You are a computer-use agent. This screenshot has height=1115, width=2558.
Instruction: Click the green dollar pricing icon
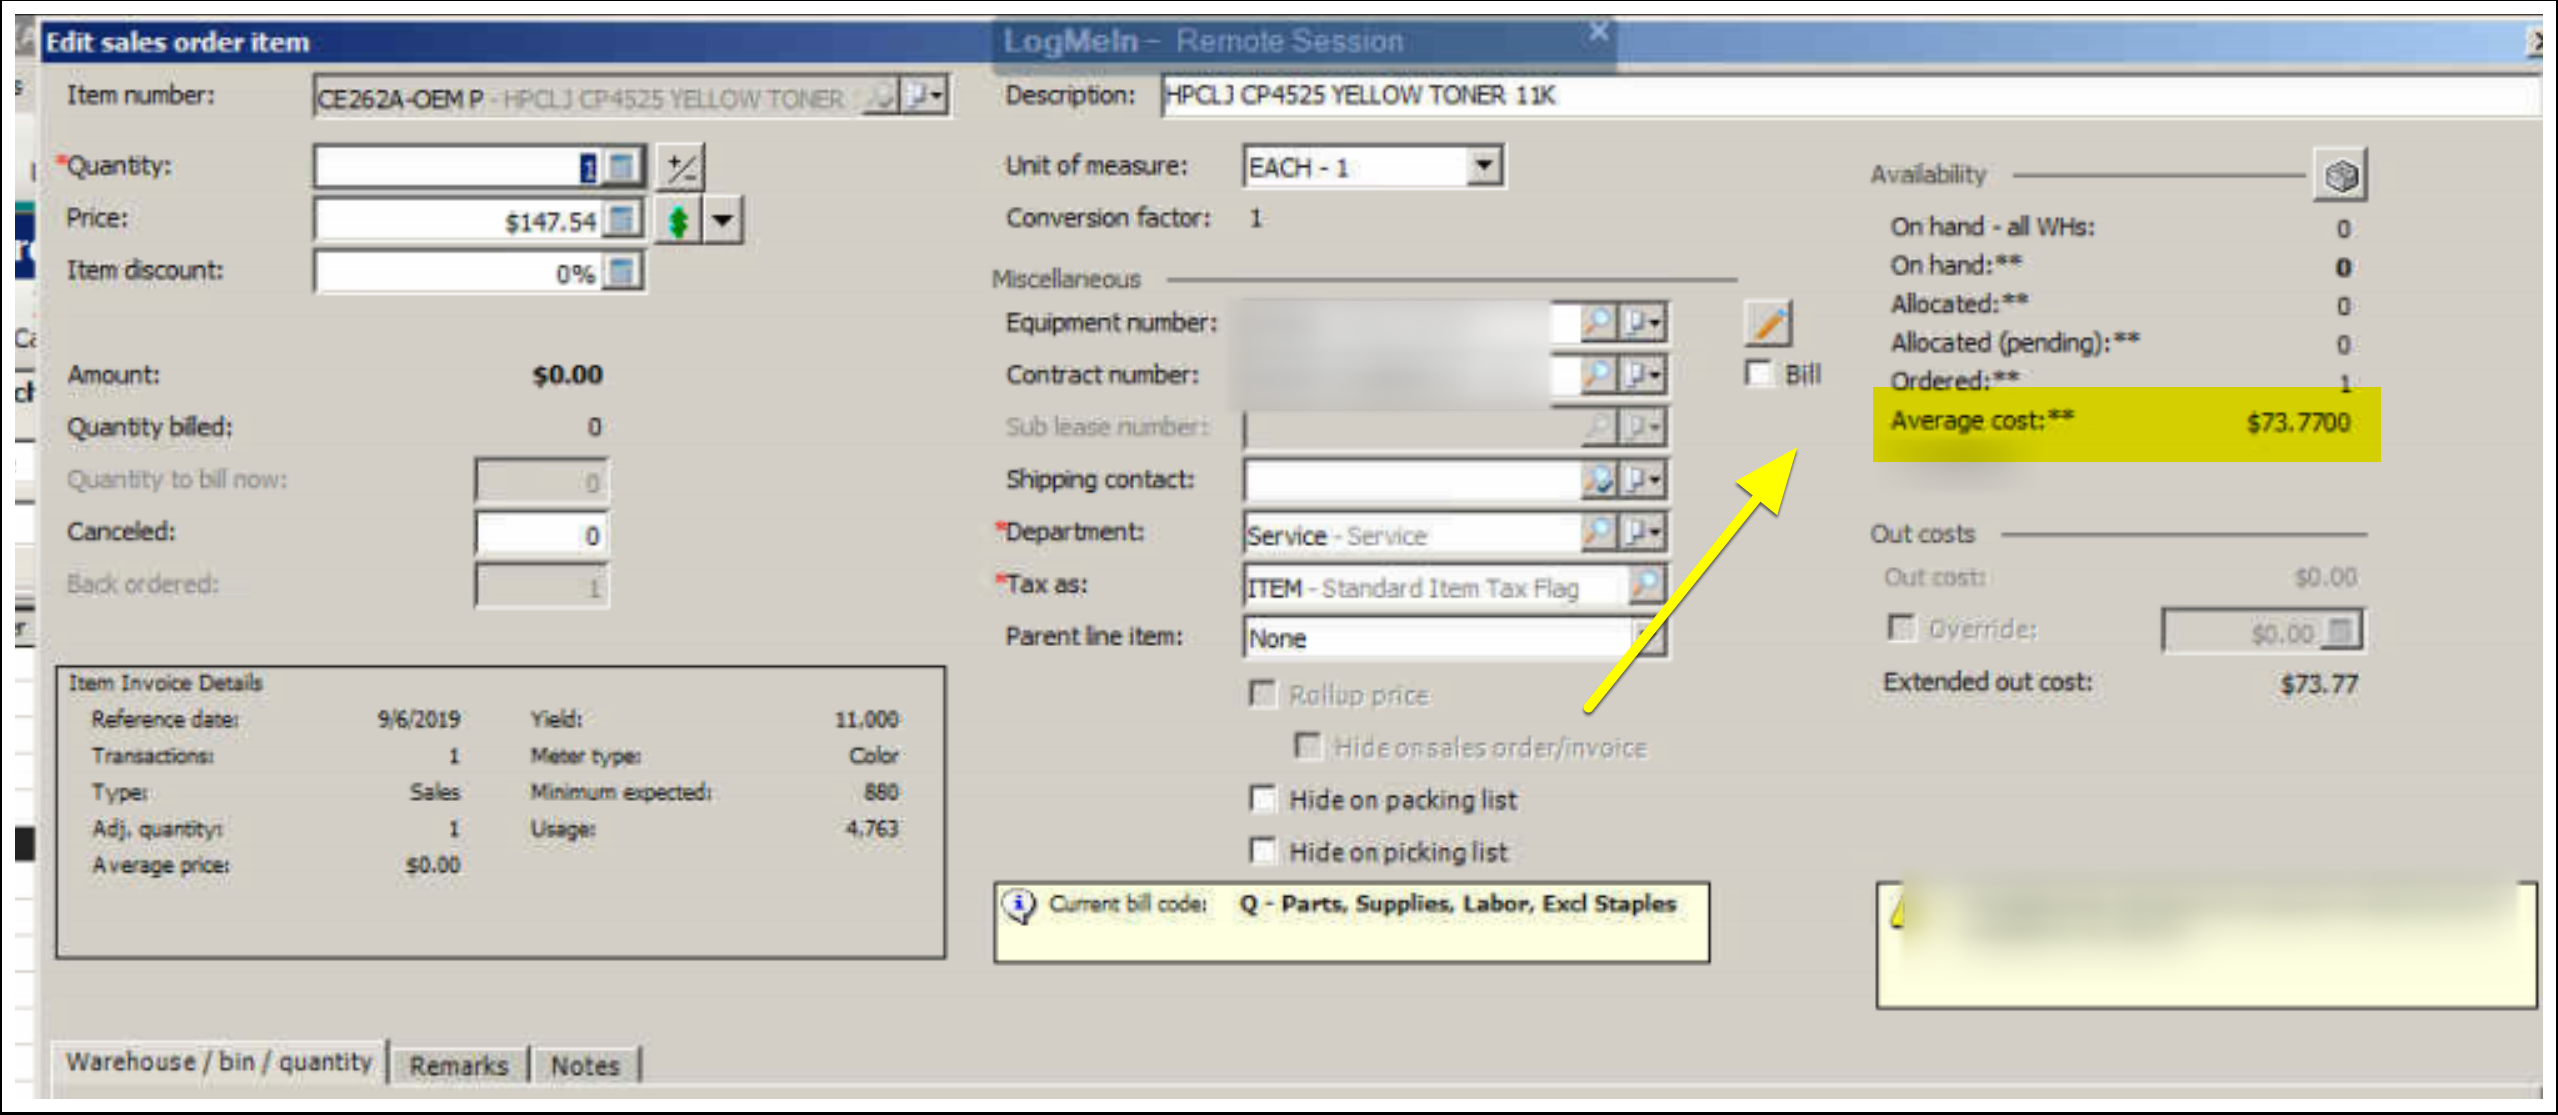coord(679,221)
